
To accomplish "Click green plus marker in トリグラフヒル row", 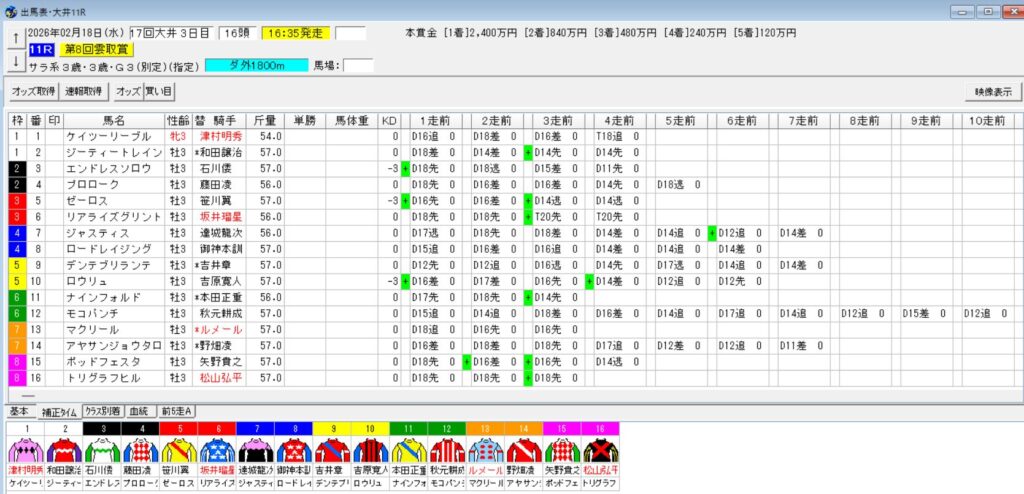I will (528, 378).
